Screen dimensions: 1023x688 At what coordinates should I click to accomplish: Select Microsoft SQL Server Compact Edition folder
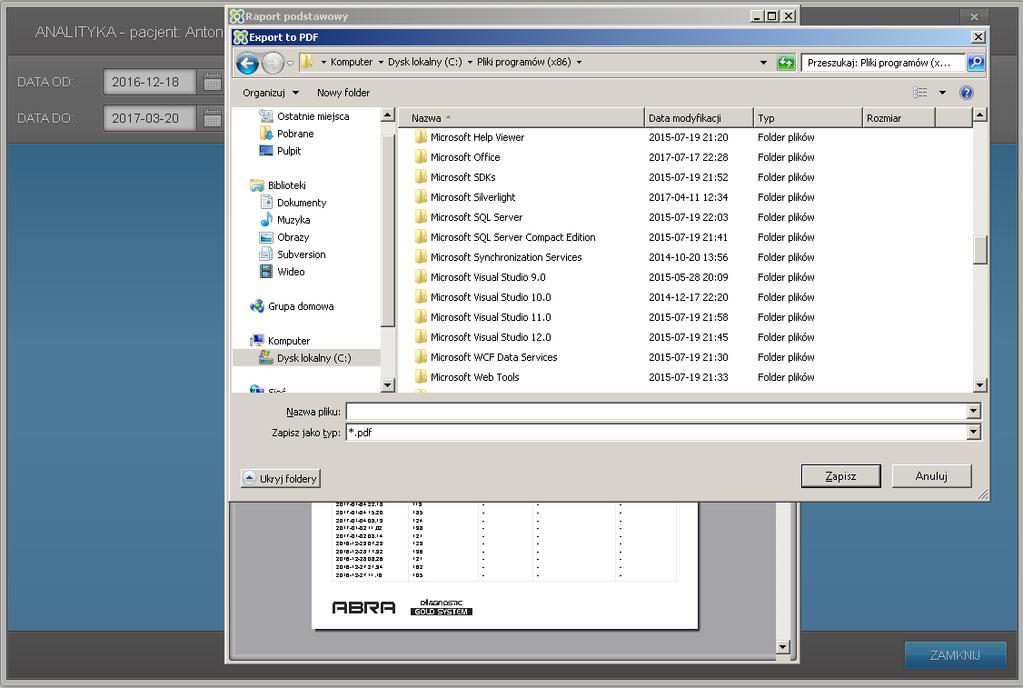[512, 237]
